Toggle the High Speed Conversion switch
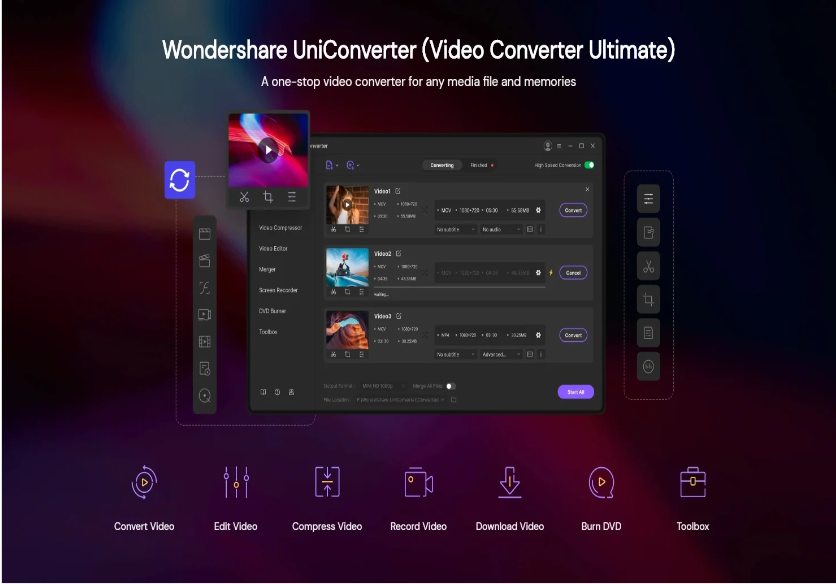This screenshot has width=836, height=584. (589, 165)
